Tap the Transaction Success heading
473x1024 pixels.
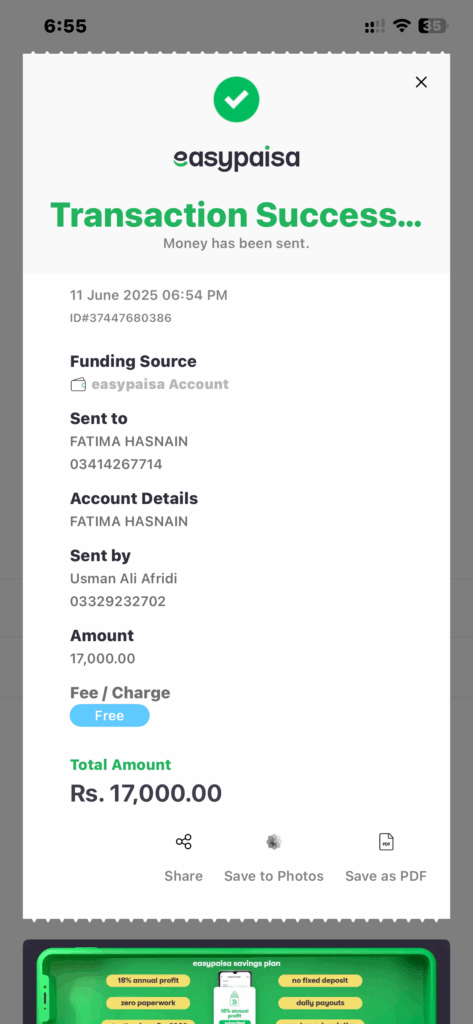tap(236, 214)
